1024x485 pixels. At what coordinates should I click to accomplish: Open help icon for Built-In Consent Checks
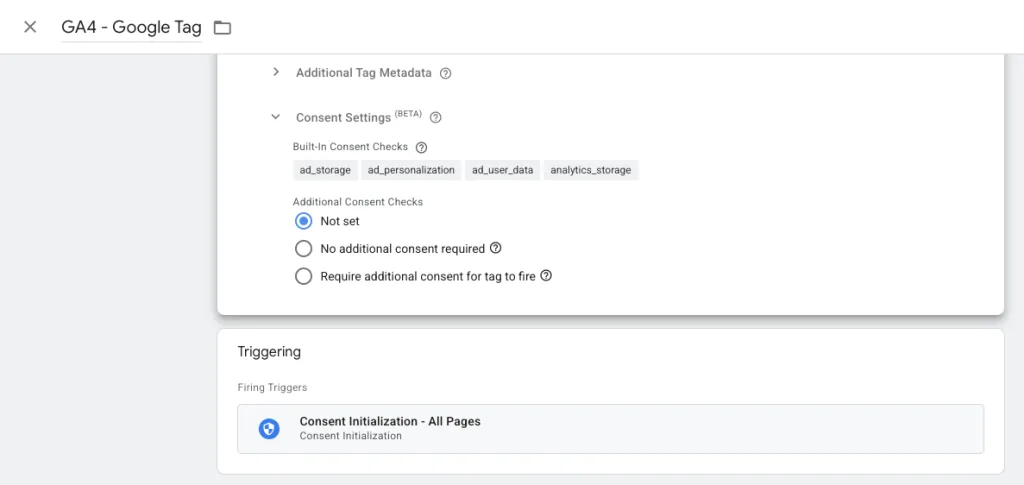(421, 147)
